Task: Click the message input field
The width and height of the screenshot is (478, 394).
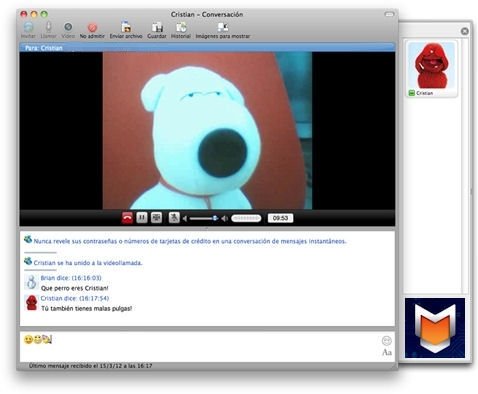Action: tap(207, 347)
